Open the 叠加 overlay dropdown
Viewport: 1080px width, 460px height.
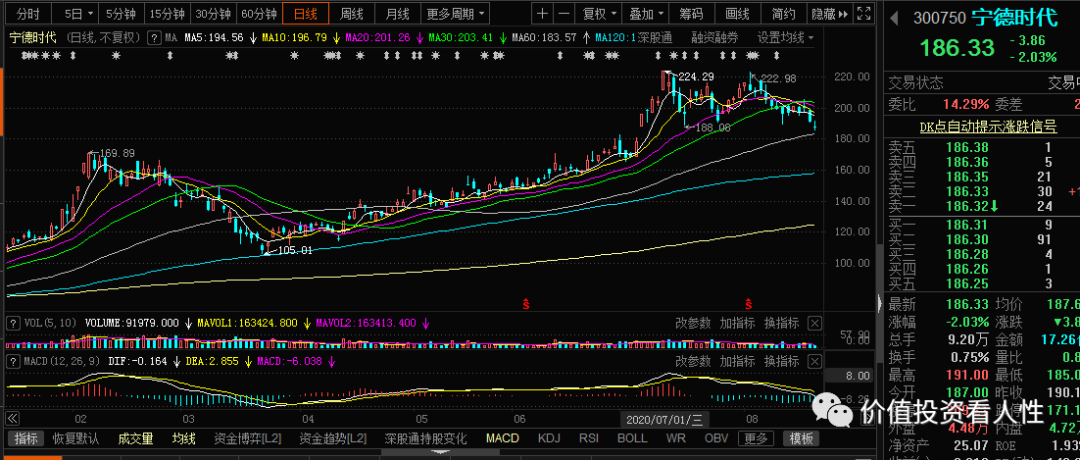point(646,13)
